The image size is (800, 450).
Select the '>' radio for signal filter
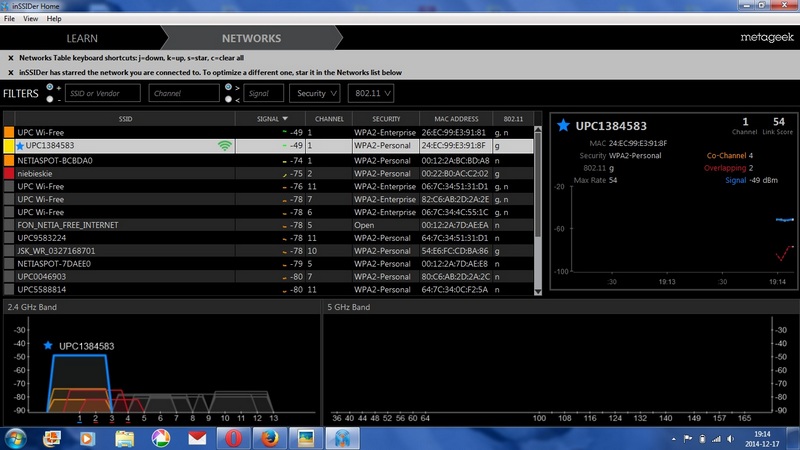(229, 87)
